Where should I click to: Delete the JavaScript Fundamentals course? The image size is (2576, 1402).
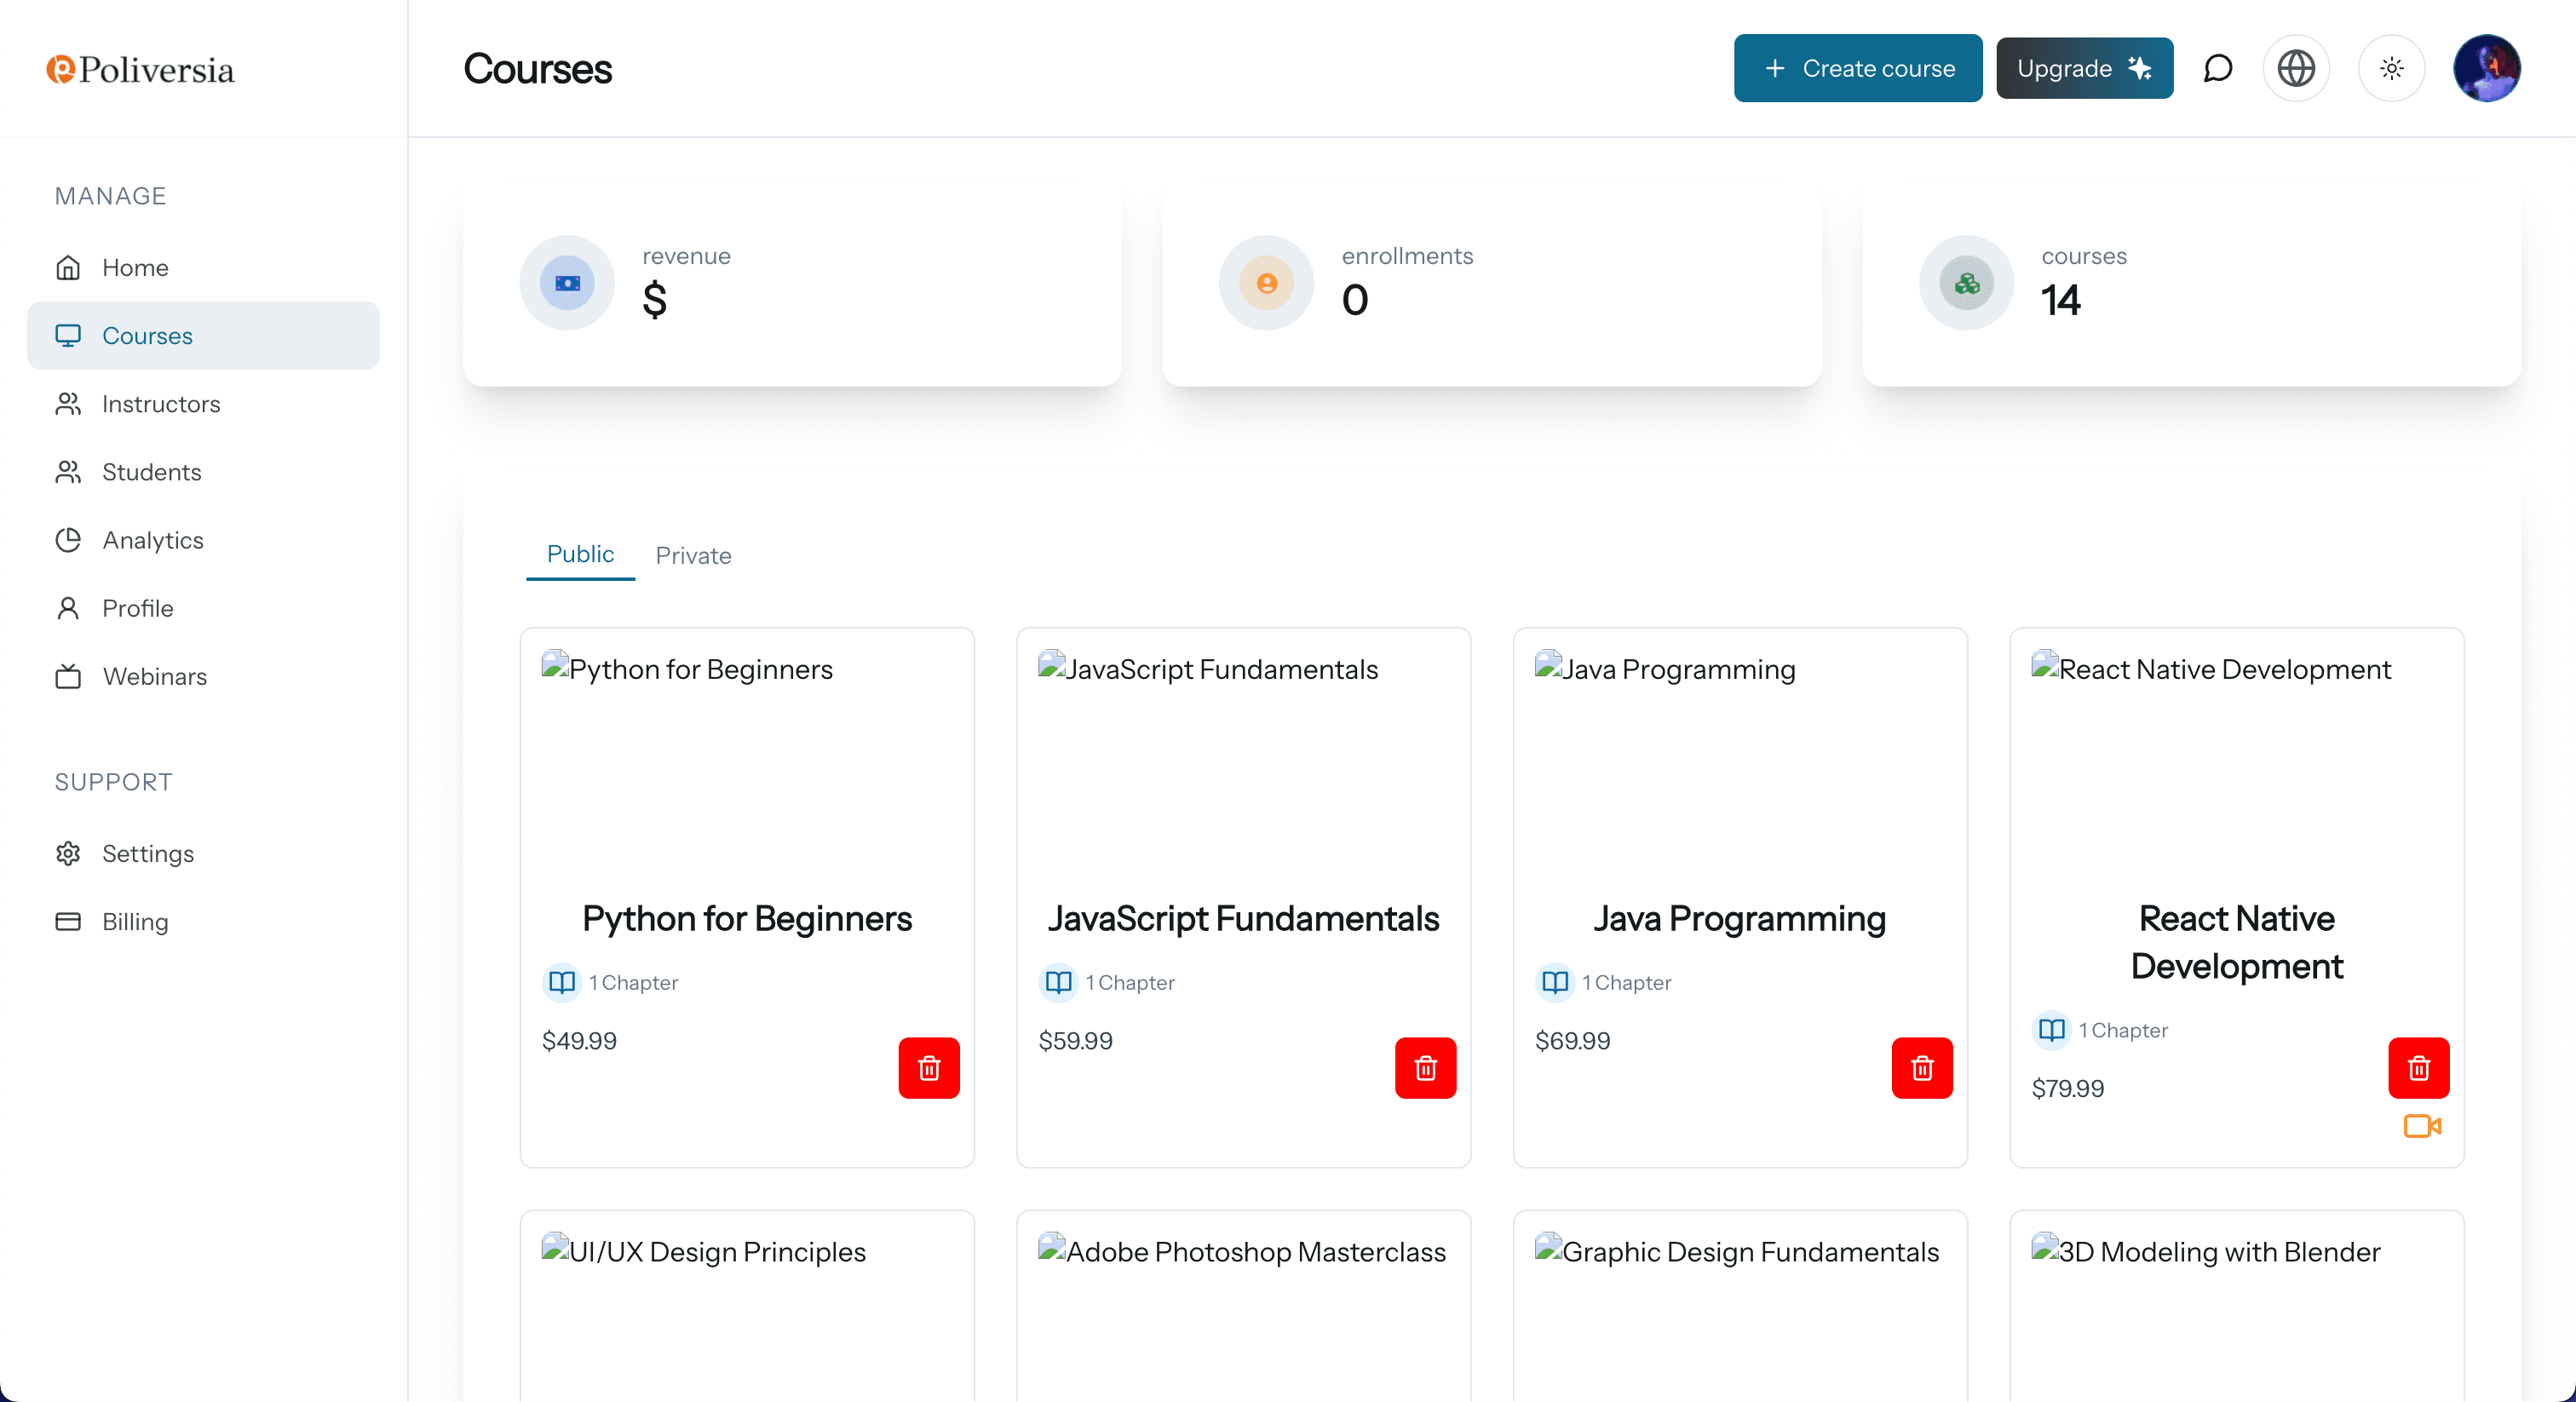1425,1067
